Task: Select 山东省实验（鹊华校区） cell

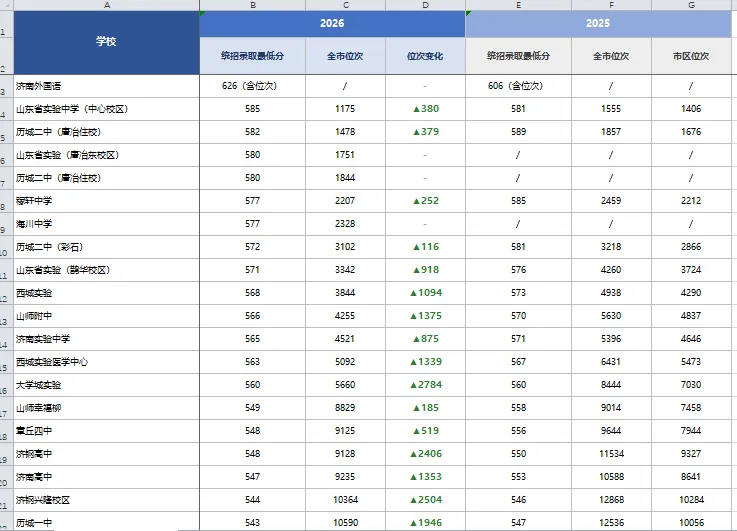Action: coord(107,270)
